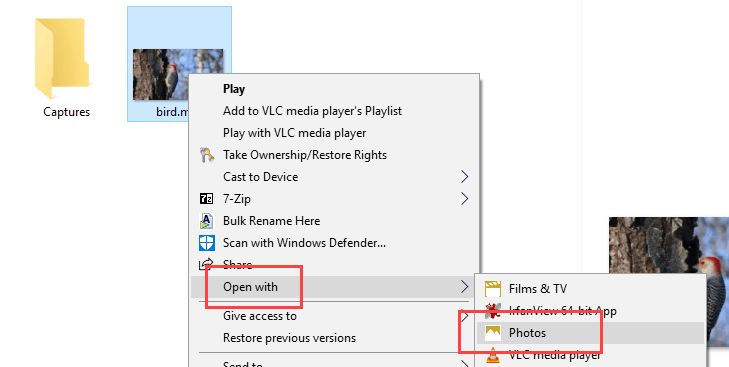Open with VLC media player in submenu
729x367 pixels.
coord(590,355)
